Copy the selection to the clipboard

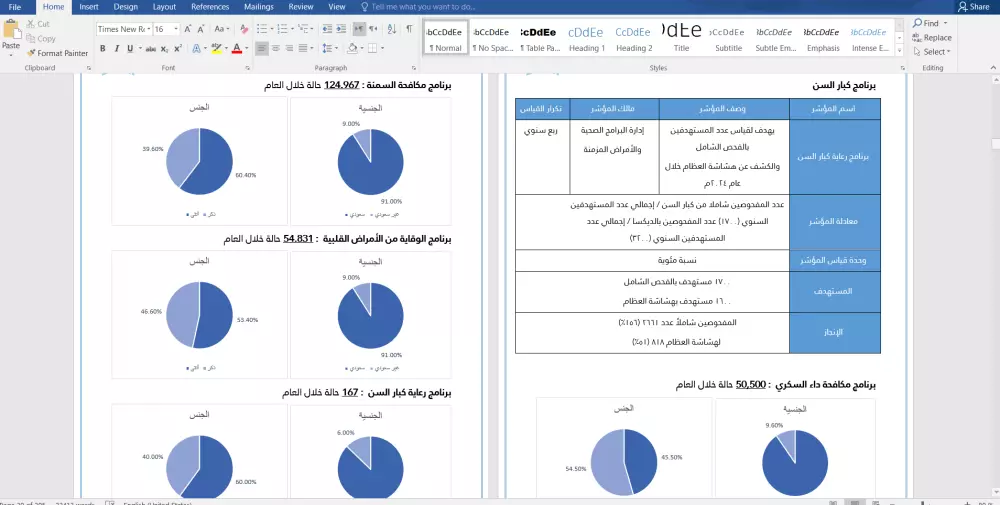(41, 38)
